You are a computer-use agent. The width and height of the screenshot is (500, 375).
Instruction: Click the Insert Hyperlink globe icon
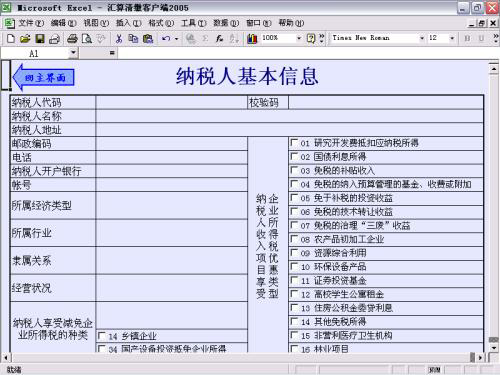point(191,39)
